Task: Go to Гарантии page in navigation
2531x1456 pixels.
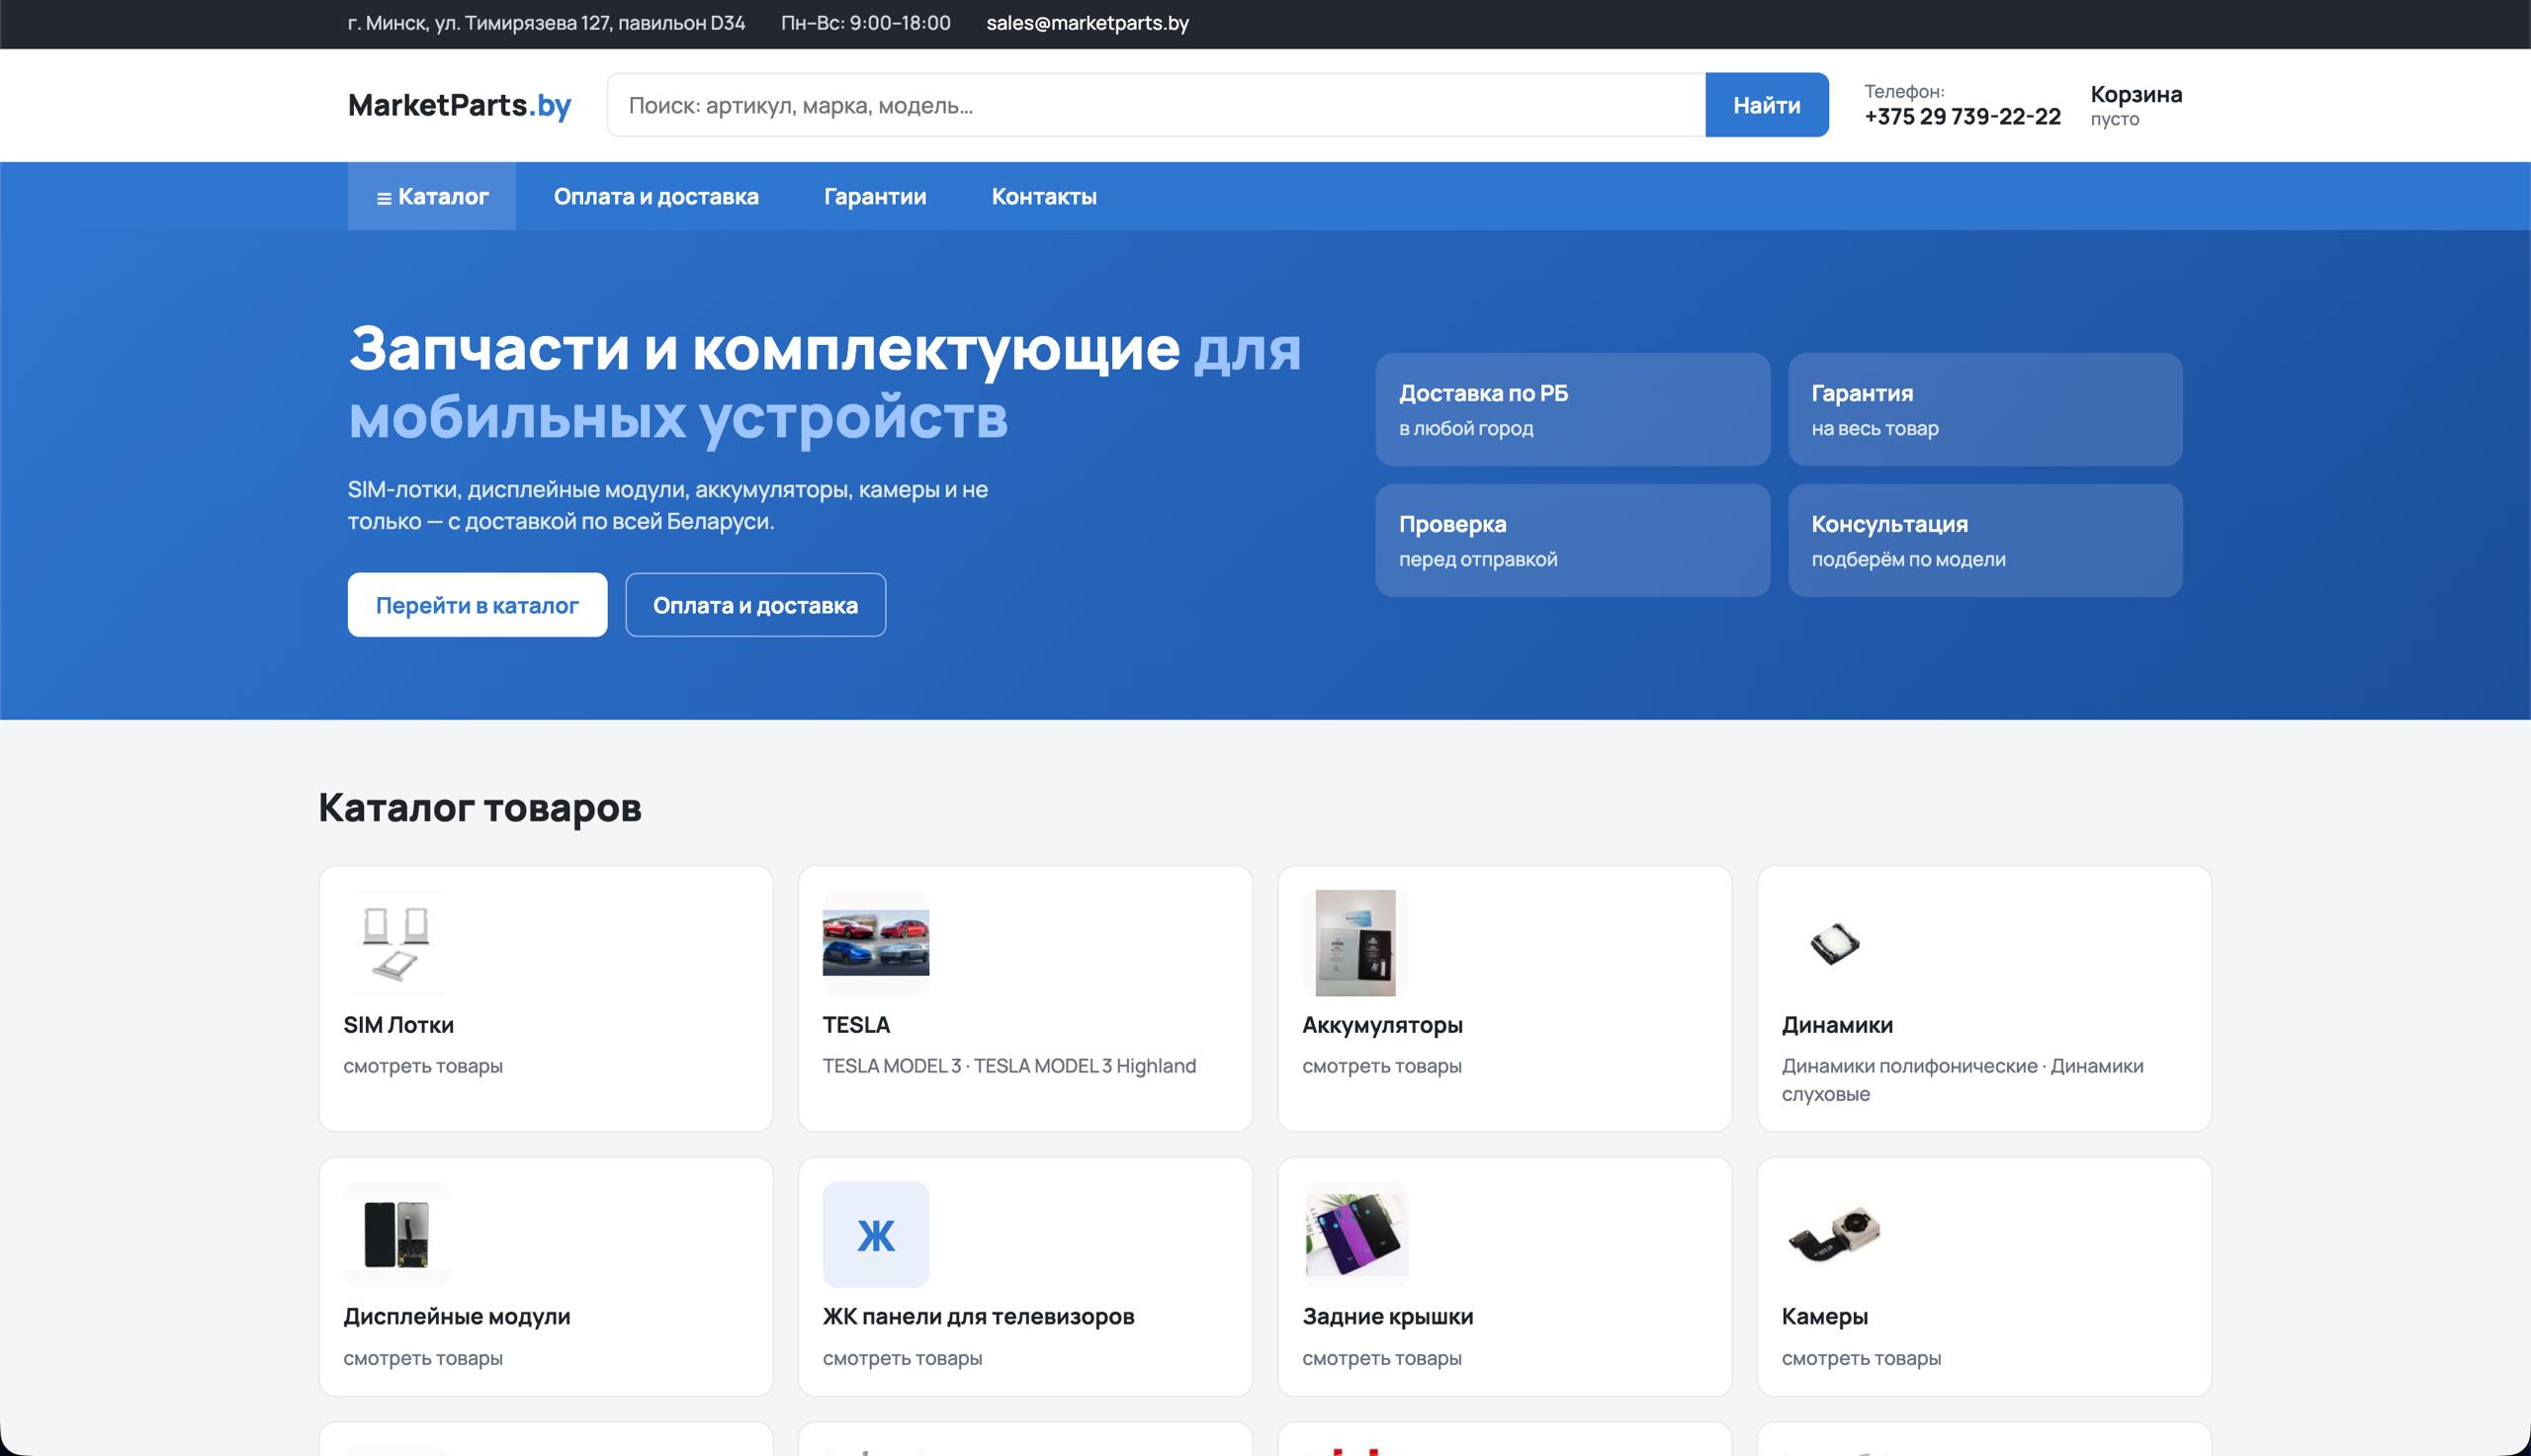Action: click(x=875, y=196)
